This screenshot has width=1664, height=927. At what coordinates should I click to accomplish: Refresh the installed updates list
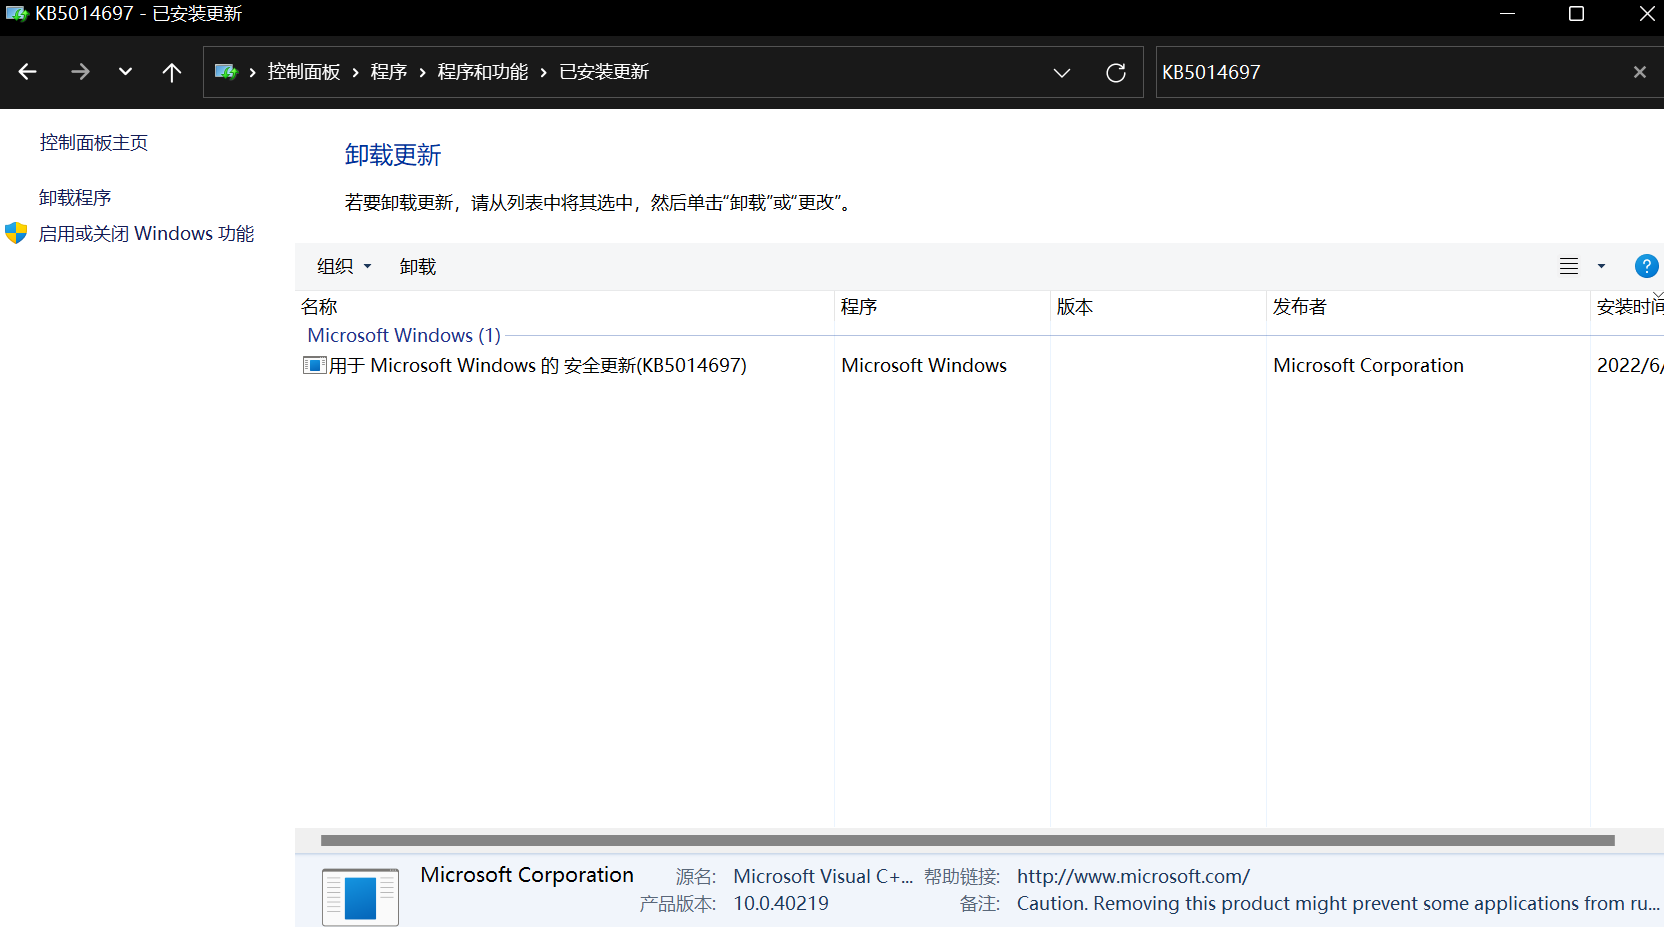pyautogui.click(x=1116, y=72)
